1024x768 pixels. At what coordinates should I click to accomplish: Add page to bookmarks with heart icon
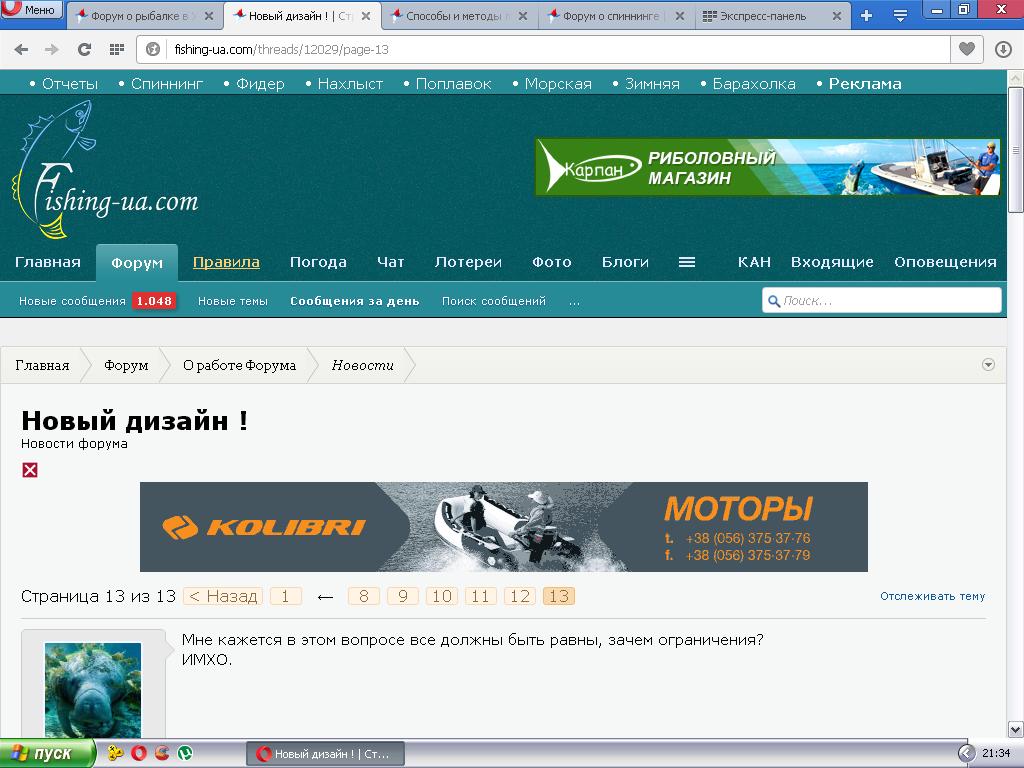point(966,49)
